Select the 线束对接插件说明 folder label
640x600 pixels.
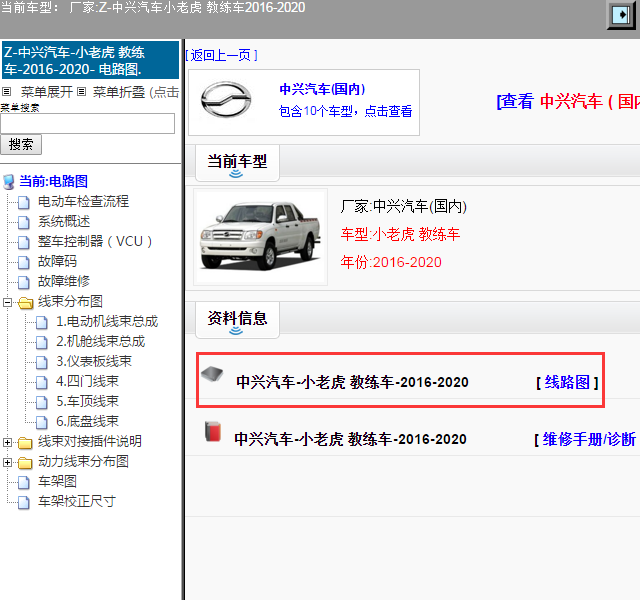[90, 442]
